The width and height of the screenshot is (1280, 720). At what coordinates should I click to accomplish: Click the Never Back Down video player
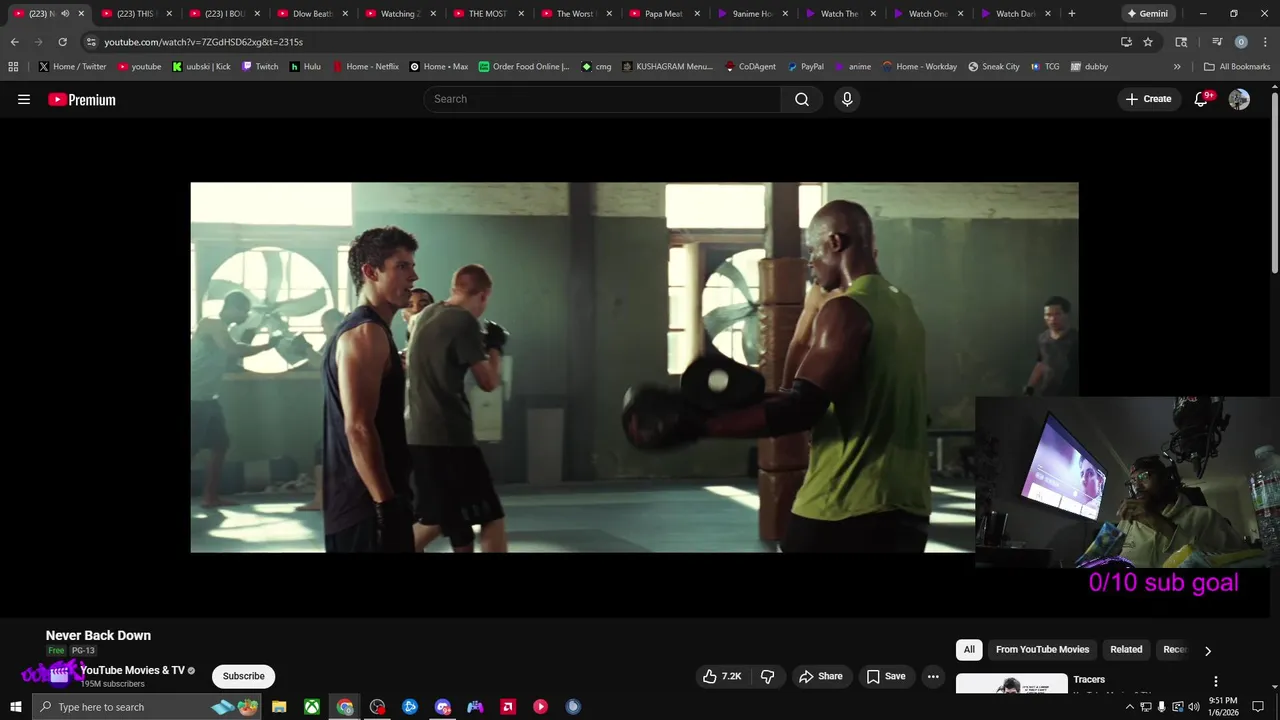click(634, 367)
